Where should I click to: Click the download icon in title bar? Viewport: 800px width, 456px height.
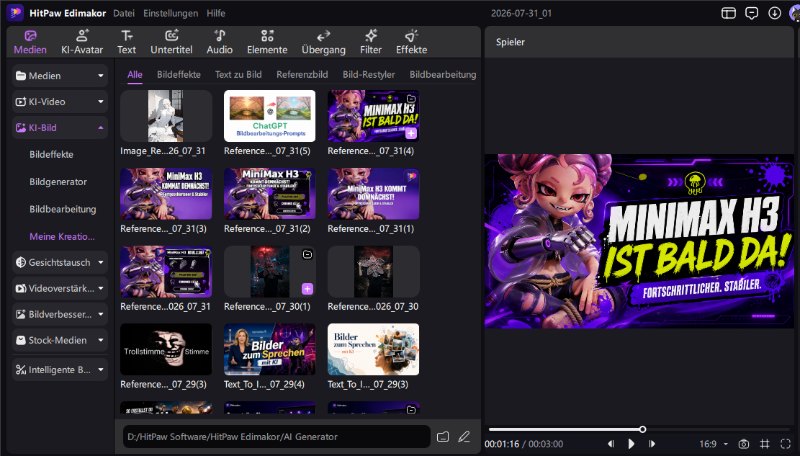[x=774, y=13]
